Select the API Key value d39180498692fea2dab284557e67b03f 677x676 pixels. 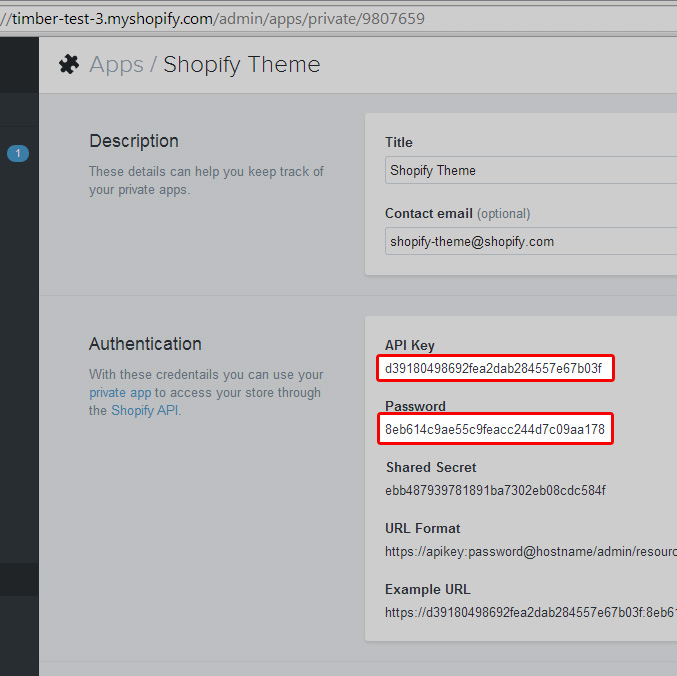[x=493, y=368]
